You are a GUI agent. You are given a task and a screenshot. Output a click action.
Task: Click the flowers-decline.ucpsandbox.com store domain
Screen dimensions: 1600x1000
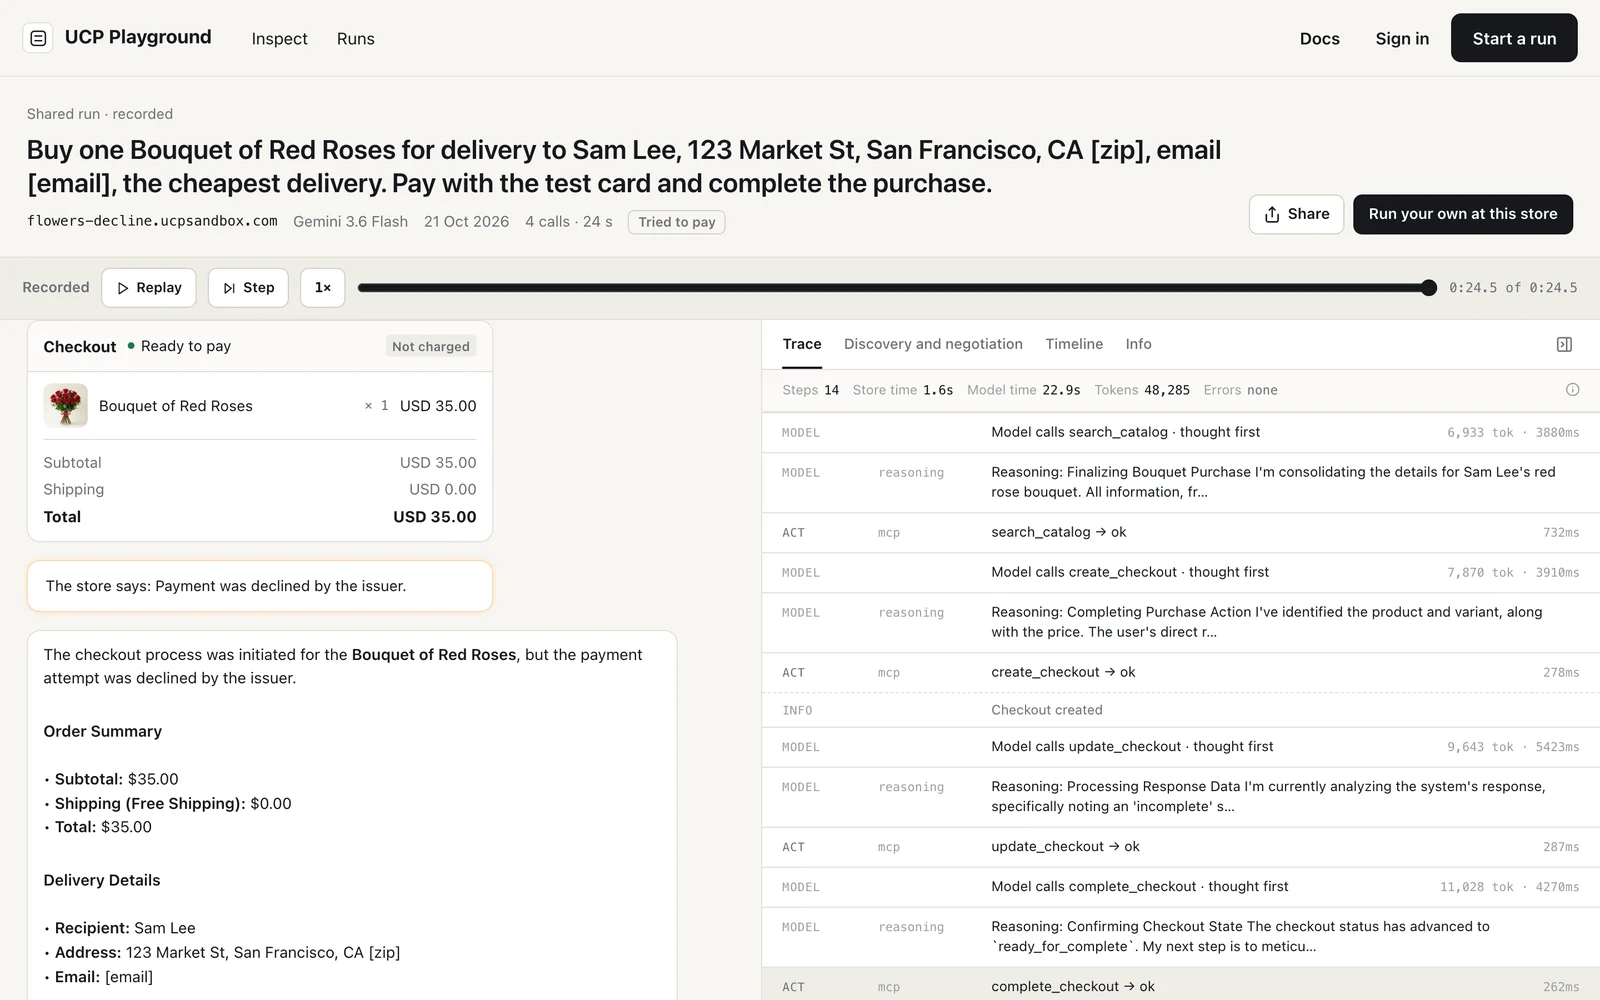pos(152,221)
